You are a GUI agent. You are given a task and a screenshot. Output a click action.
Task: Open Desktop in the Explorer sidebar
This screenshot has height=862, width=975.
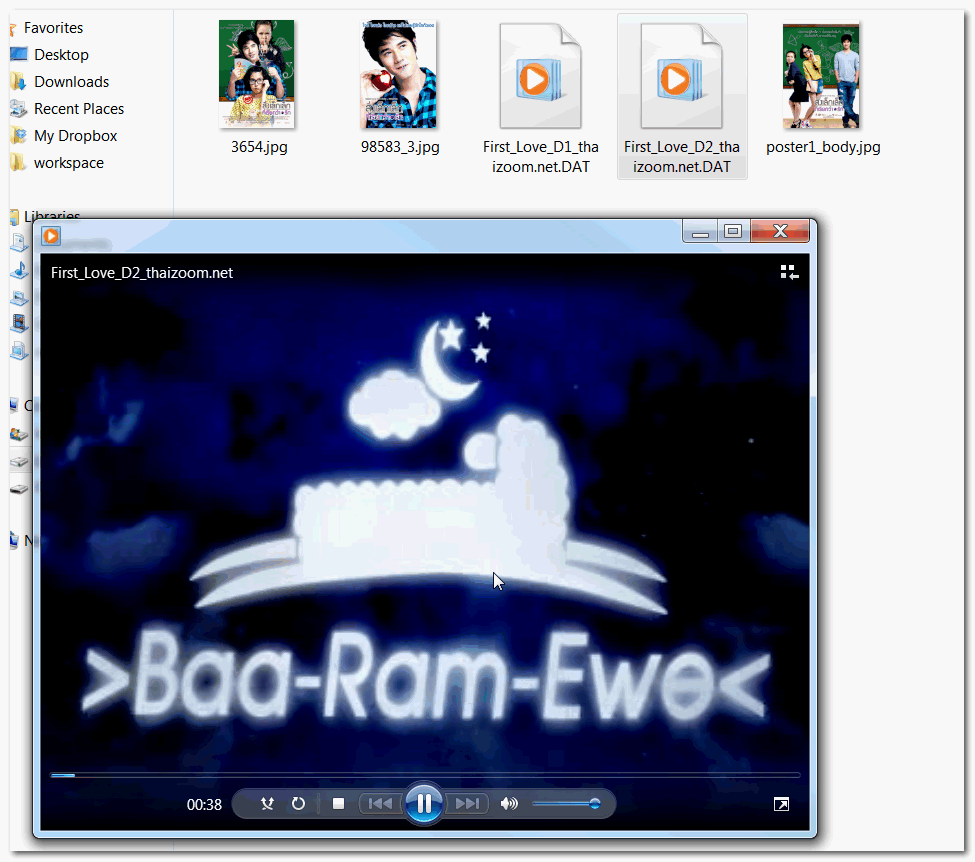point(61,55)
